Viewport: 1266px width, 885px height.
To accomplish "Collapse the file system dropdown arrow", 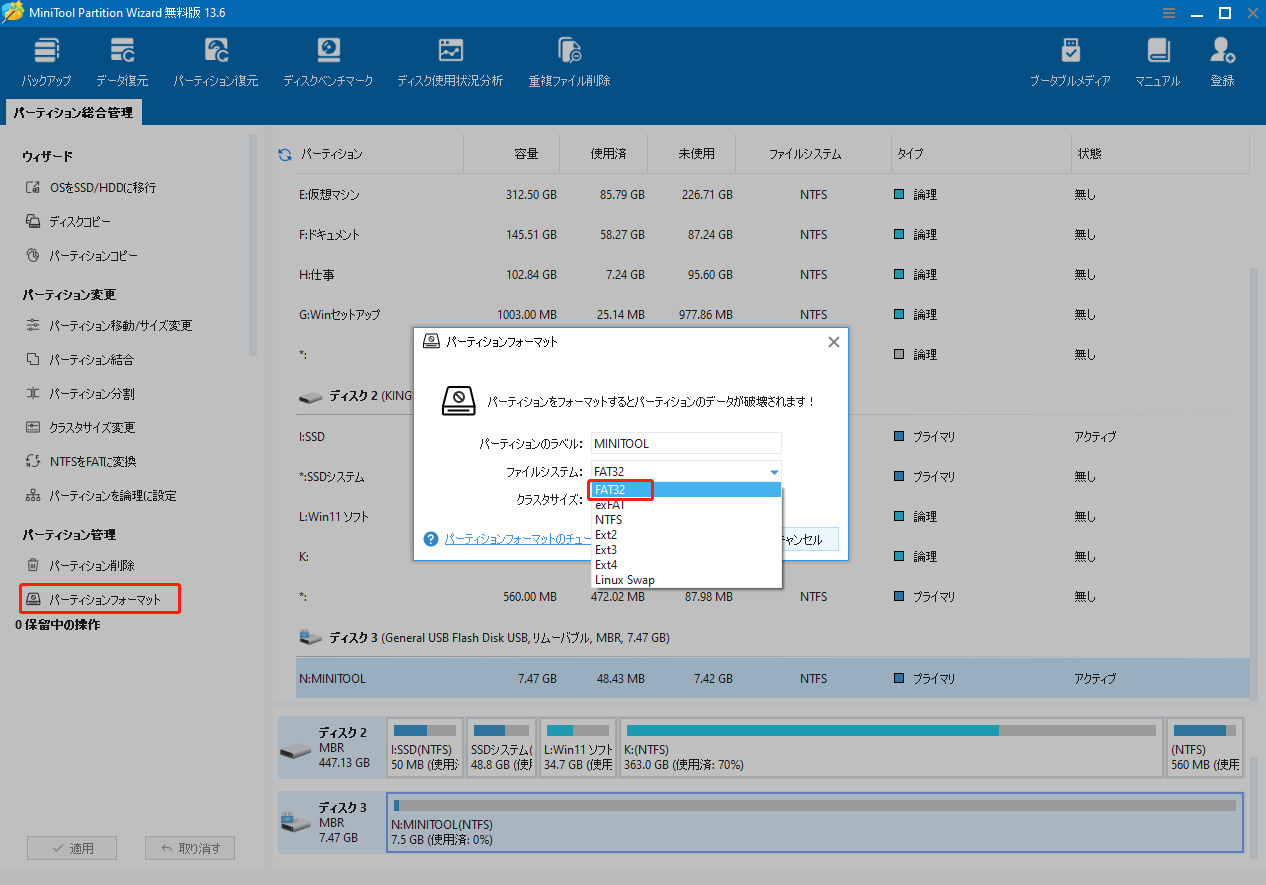I will coord(773,472).
